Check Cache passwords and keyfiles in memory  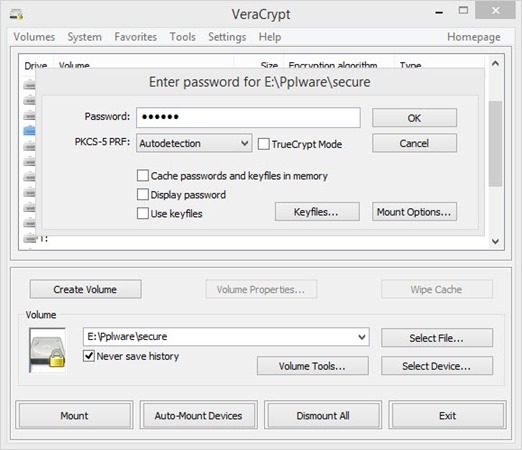point(143,175)
